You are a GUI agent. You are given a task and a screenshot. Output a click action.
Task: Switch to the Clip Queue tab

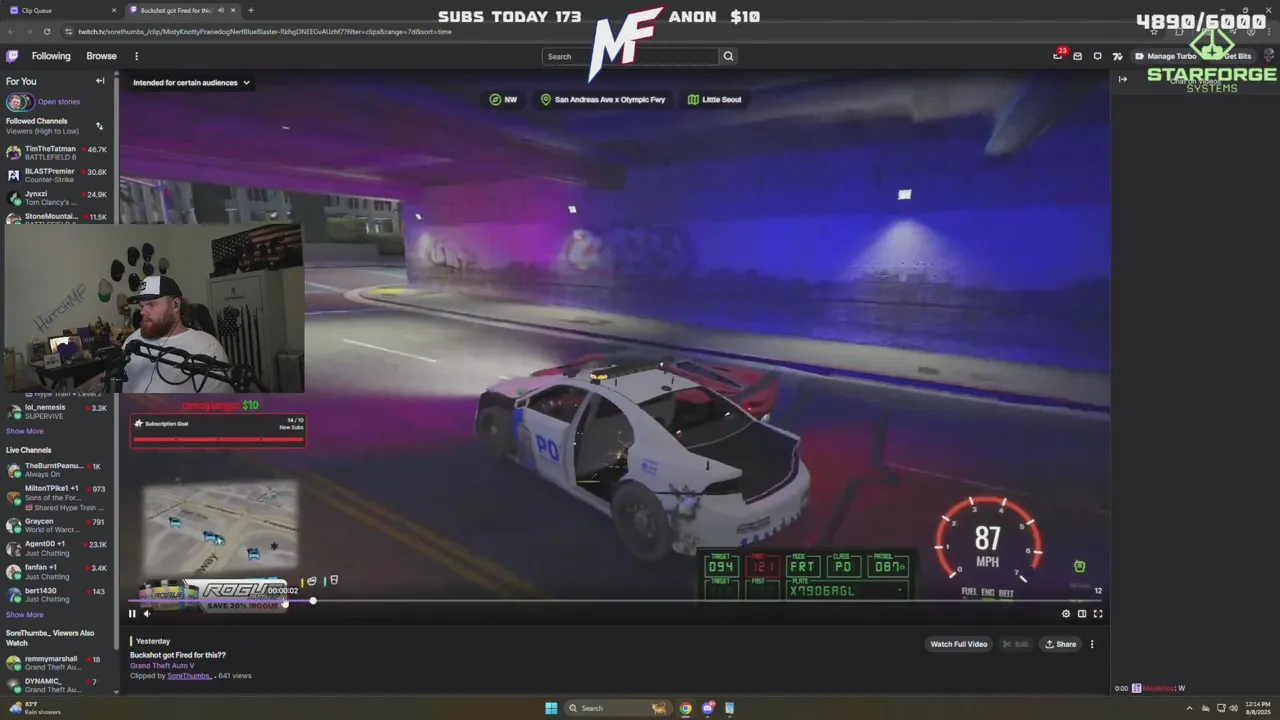[x=62, y=10]
